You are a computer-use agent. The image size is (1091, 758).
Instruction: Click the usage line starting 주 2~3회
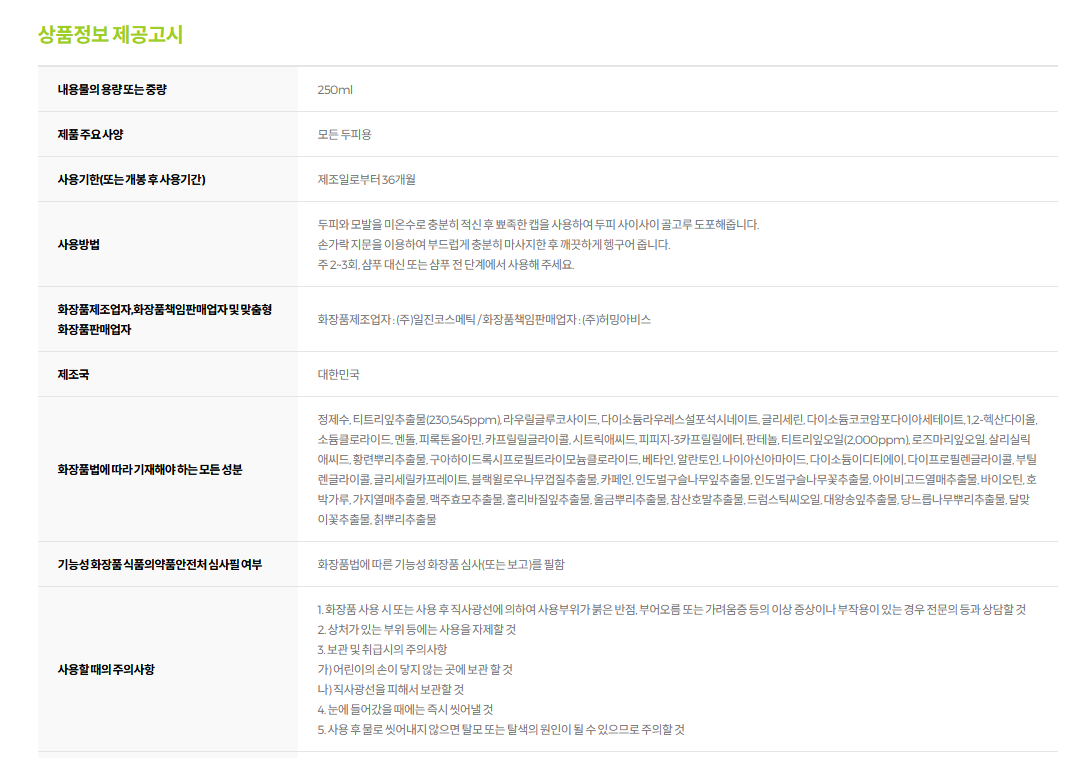coord(445,265)
